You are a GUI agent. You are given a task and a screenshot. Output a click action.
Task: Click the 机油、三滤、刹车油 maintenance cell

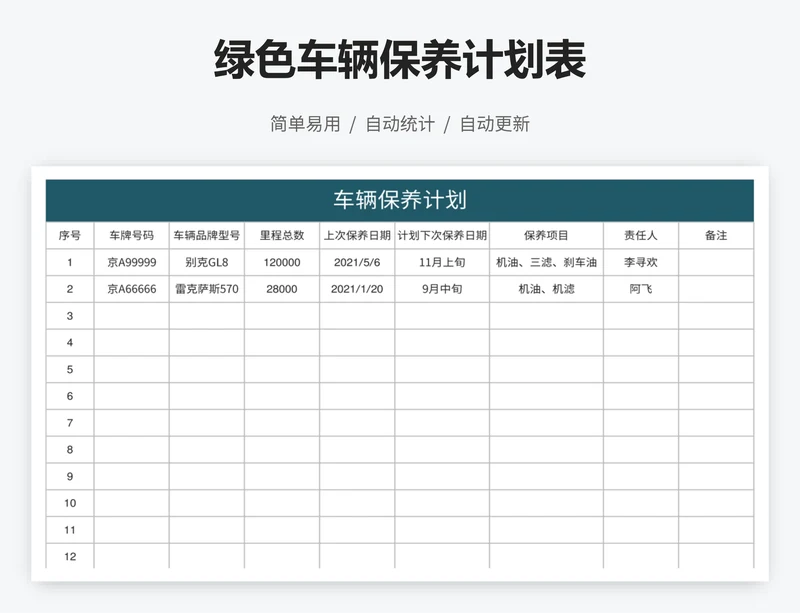click(x=546, y=262)
